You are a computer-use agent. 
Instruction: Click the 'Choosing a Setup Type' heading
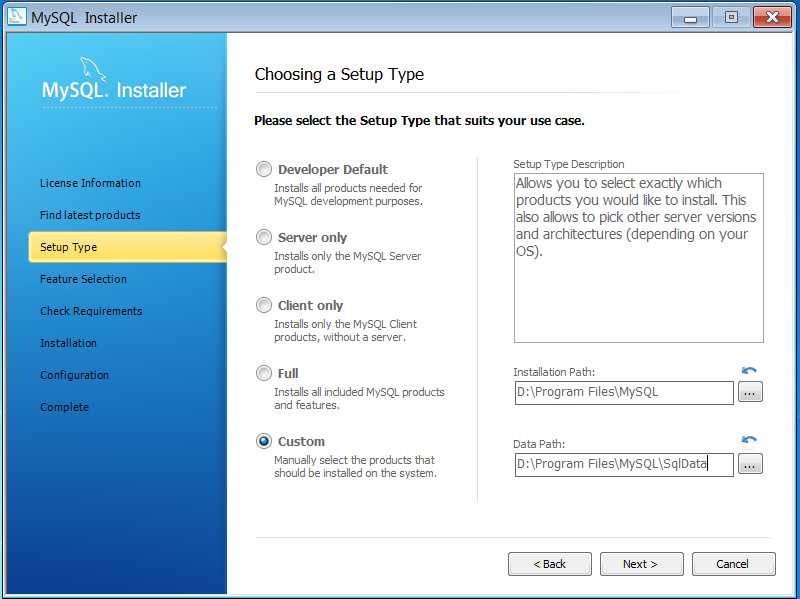point(339,74)
